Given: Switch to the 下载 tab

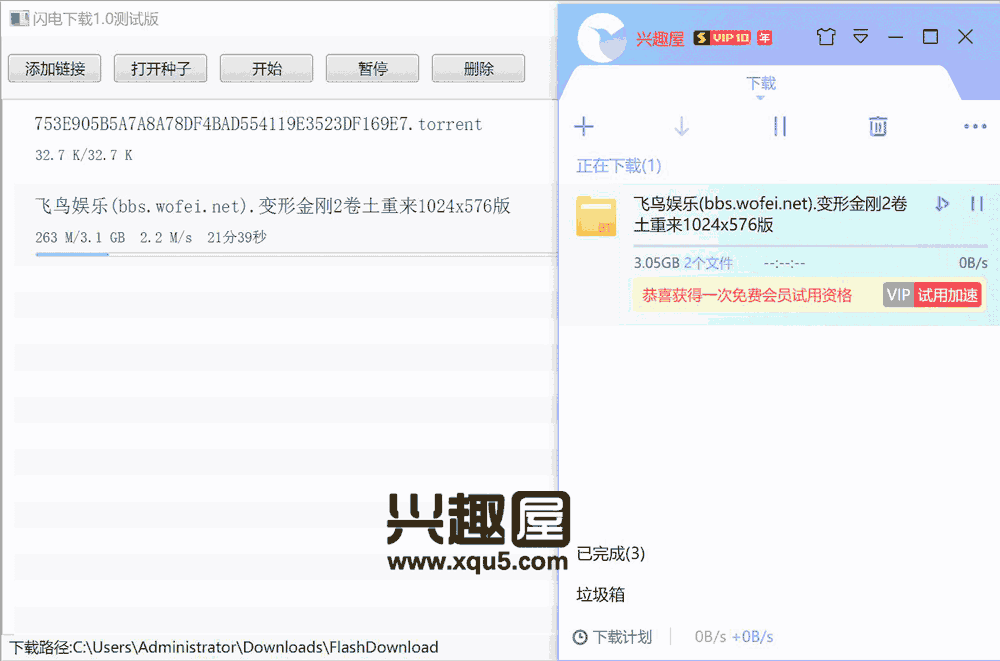Looking at the screenshot, I should [x=761, y=84].
